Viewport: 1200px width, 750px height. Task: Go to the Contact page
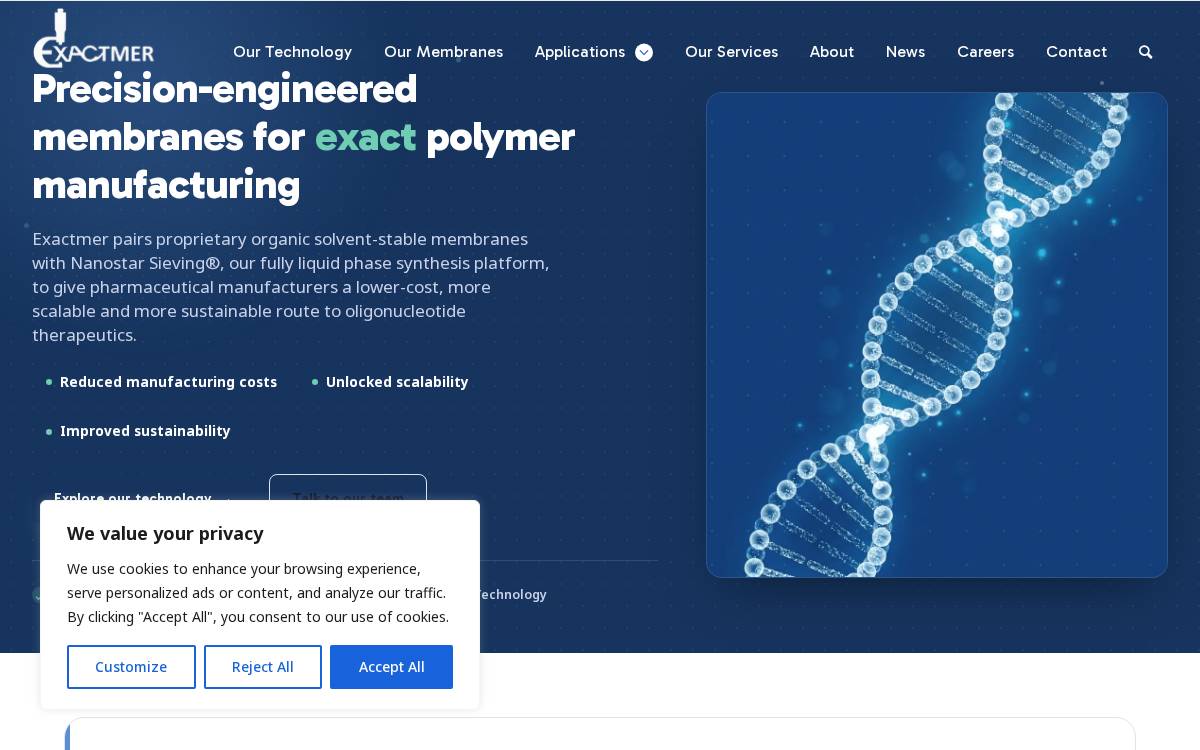pos(1076,52)
